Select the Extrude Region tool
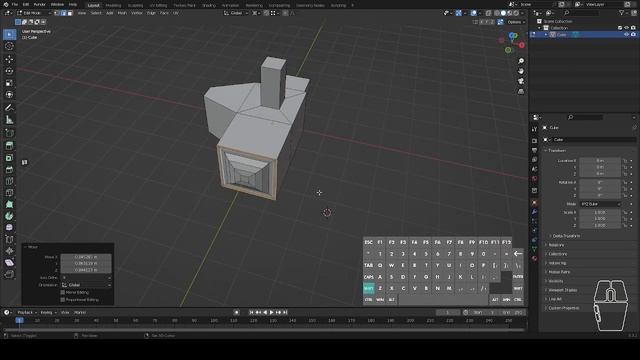The image size is (640, 360). coord(9,146)
